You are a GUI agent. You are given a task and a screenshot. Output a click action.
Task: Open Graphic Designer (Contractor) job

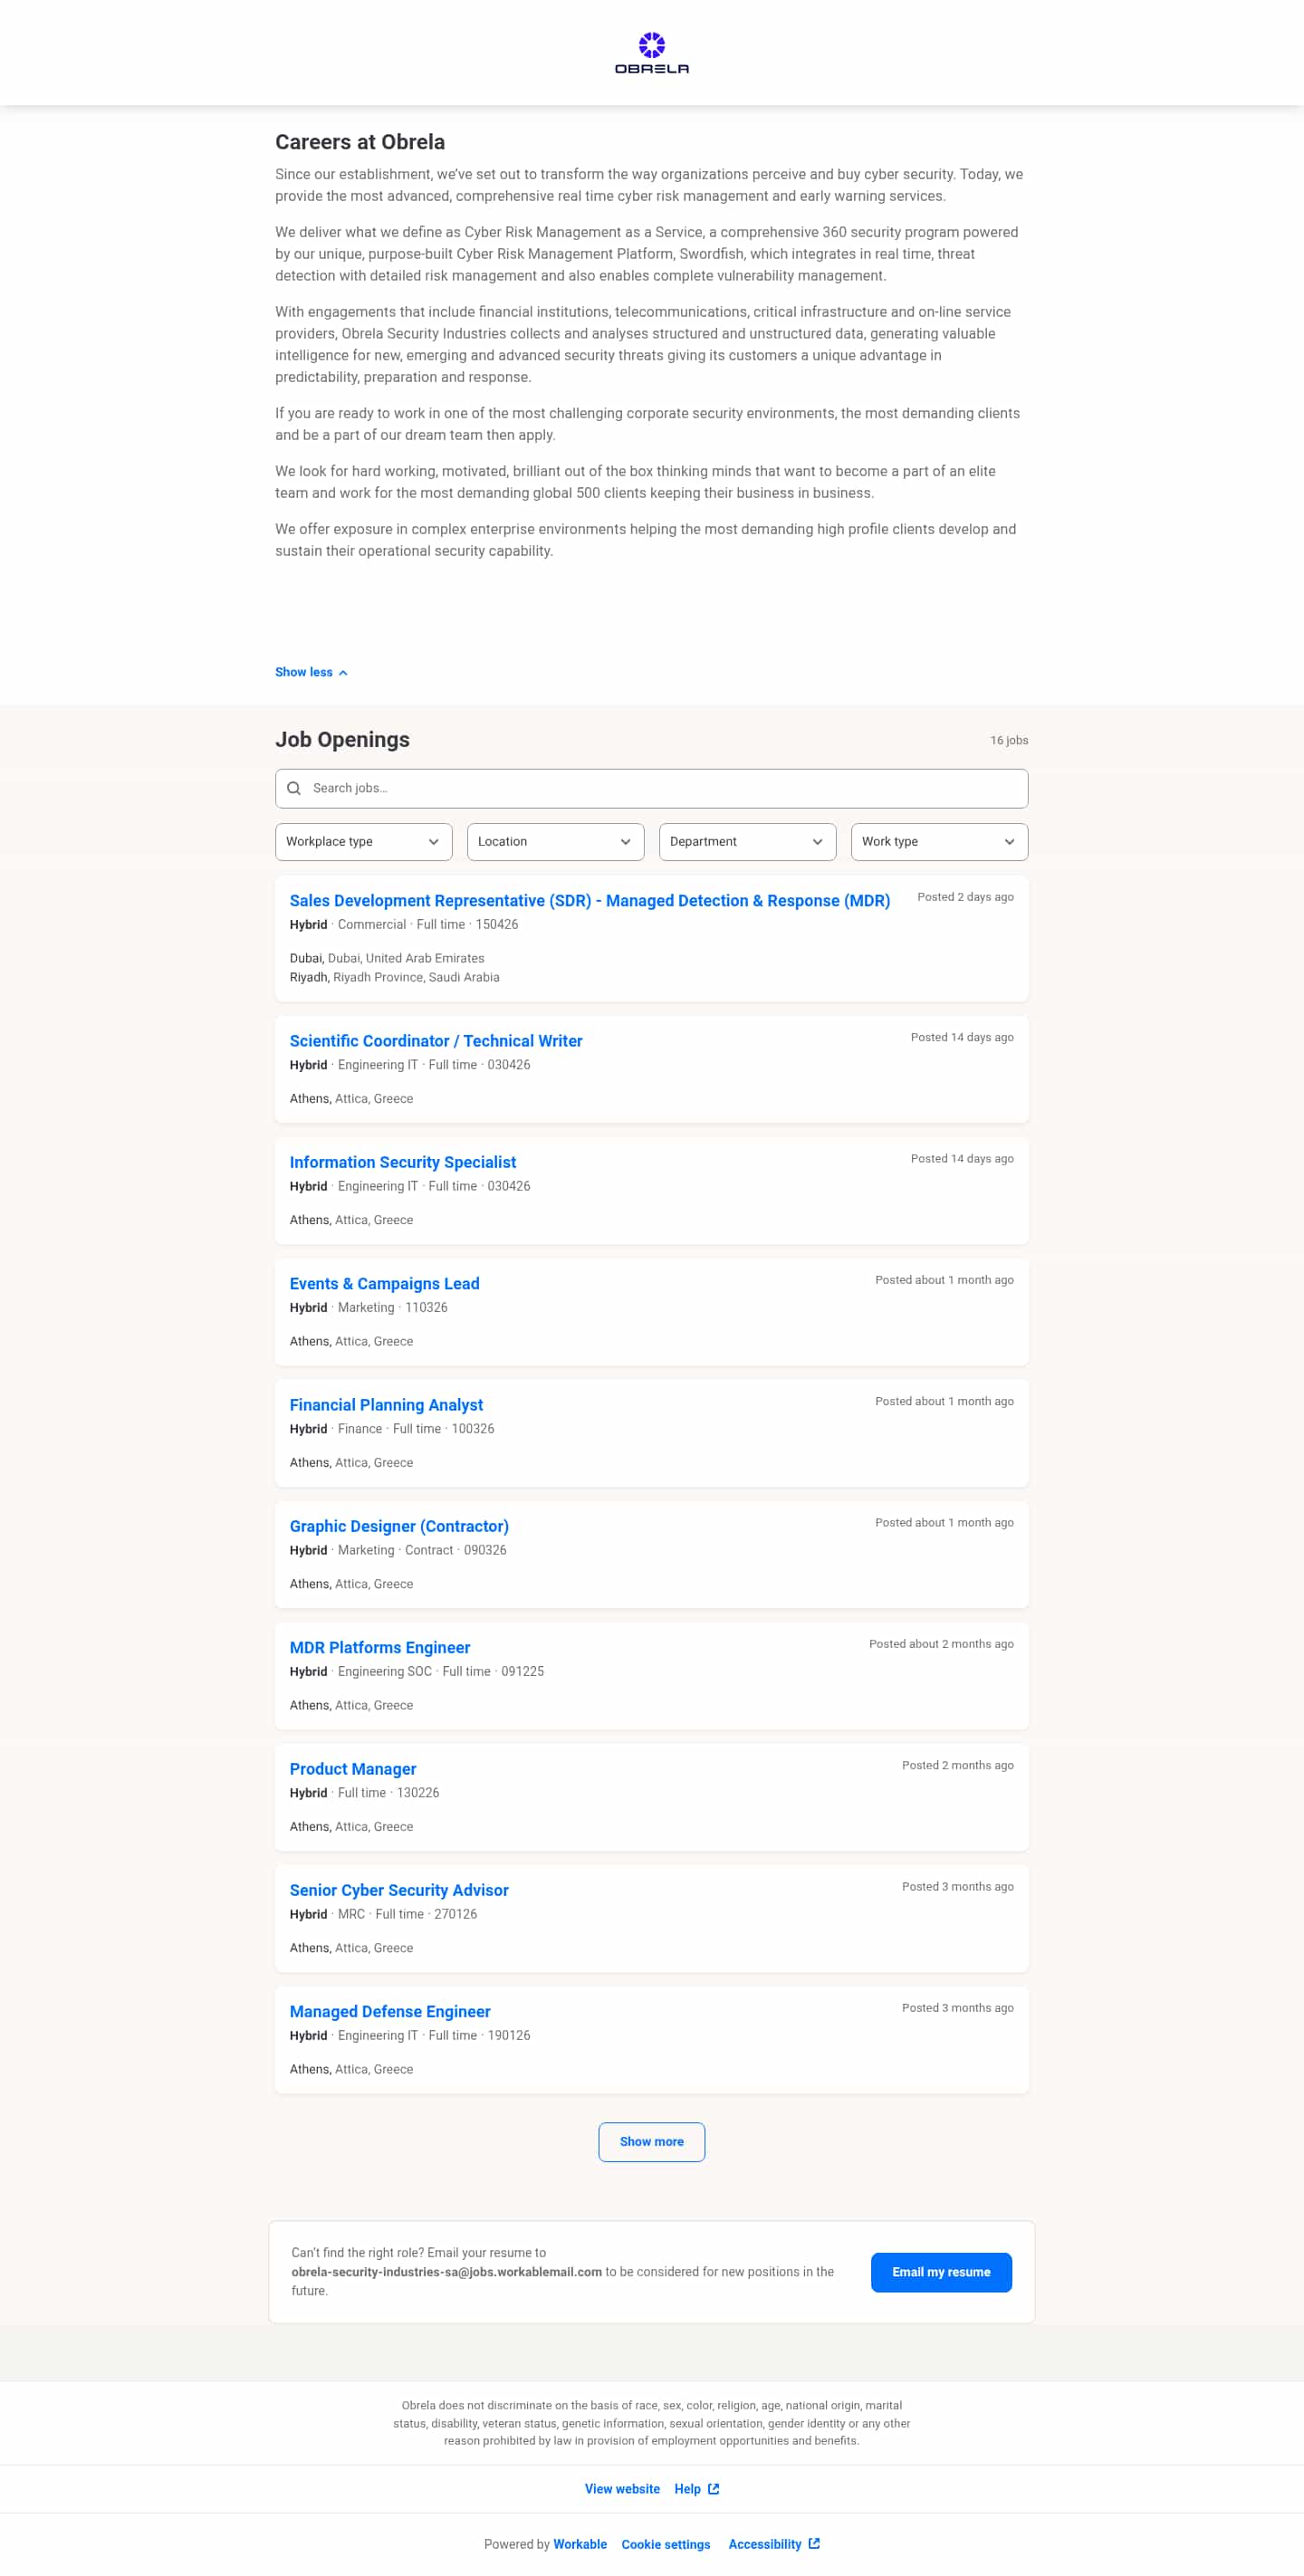399,1526
